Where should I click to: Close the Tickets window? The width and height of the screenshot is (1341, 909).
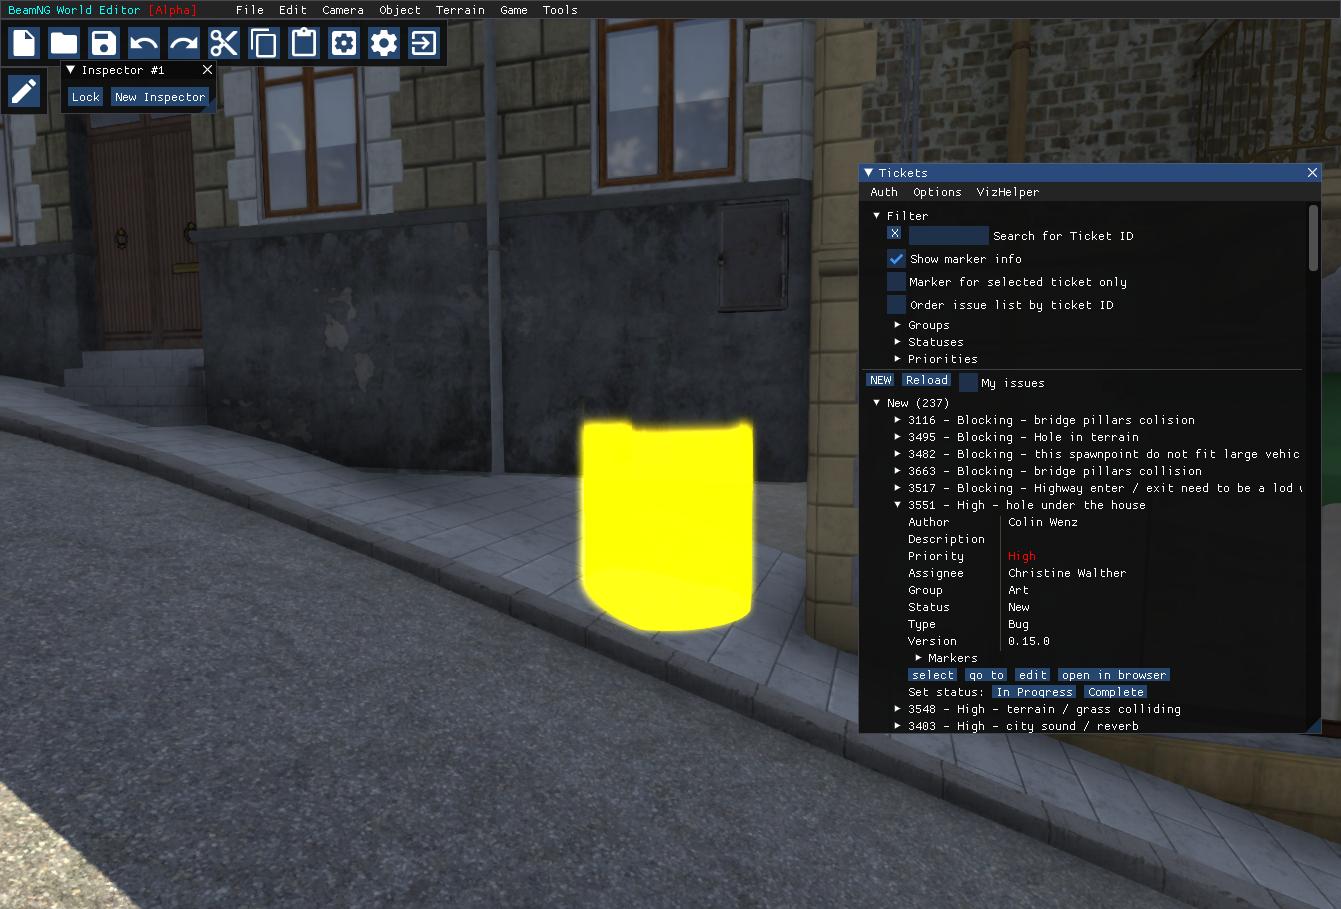(x=1312, y=173)
